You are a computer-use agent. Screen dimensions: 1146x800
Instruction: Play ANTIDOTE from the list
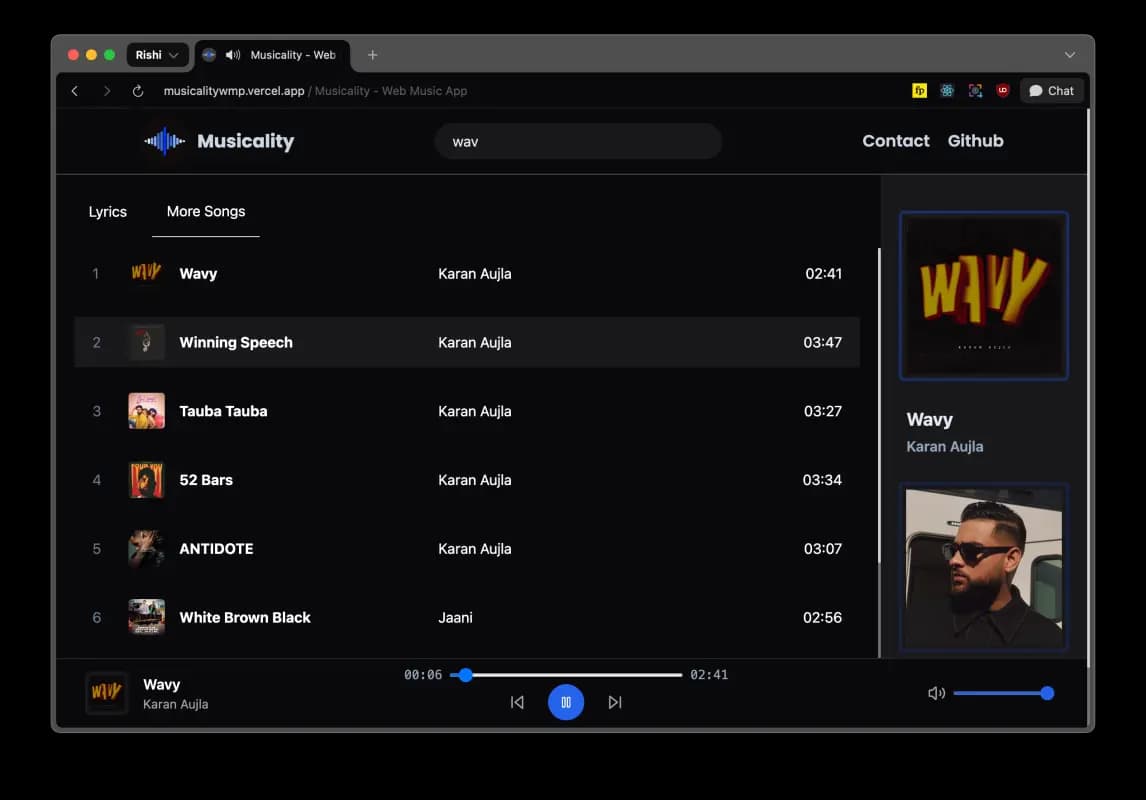(467, 548)
